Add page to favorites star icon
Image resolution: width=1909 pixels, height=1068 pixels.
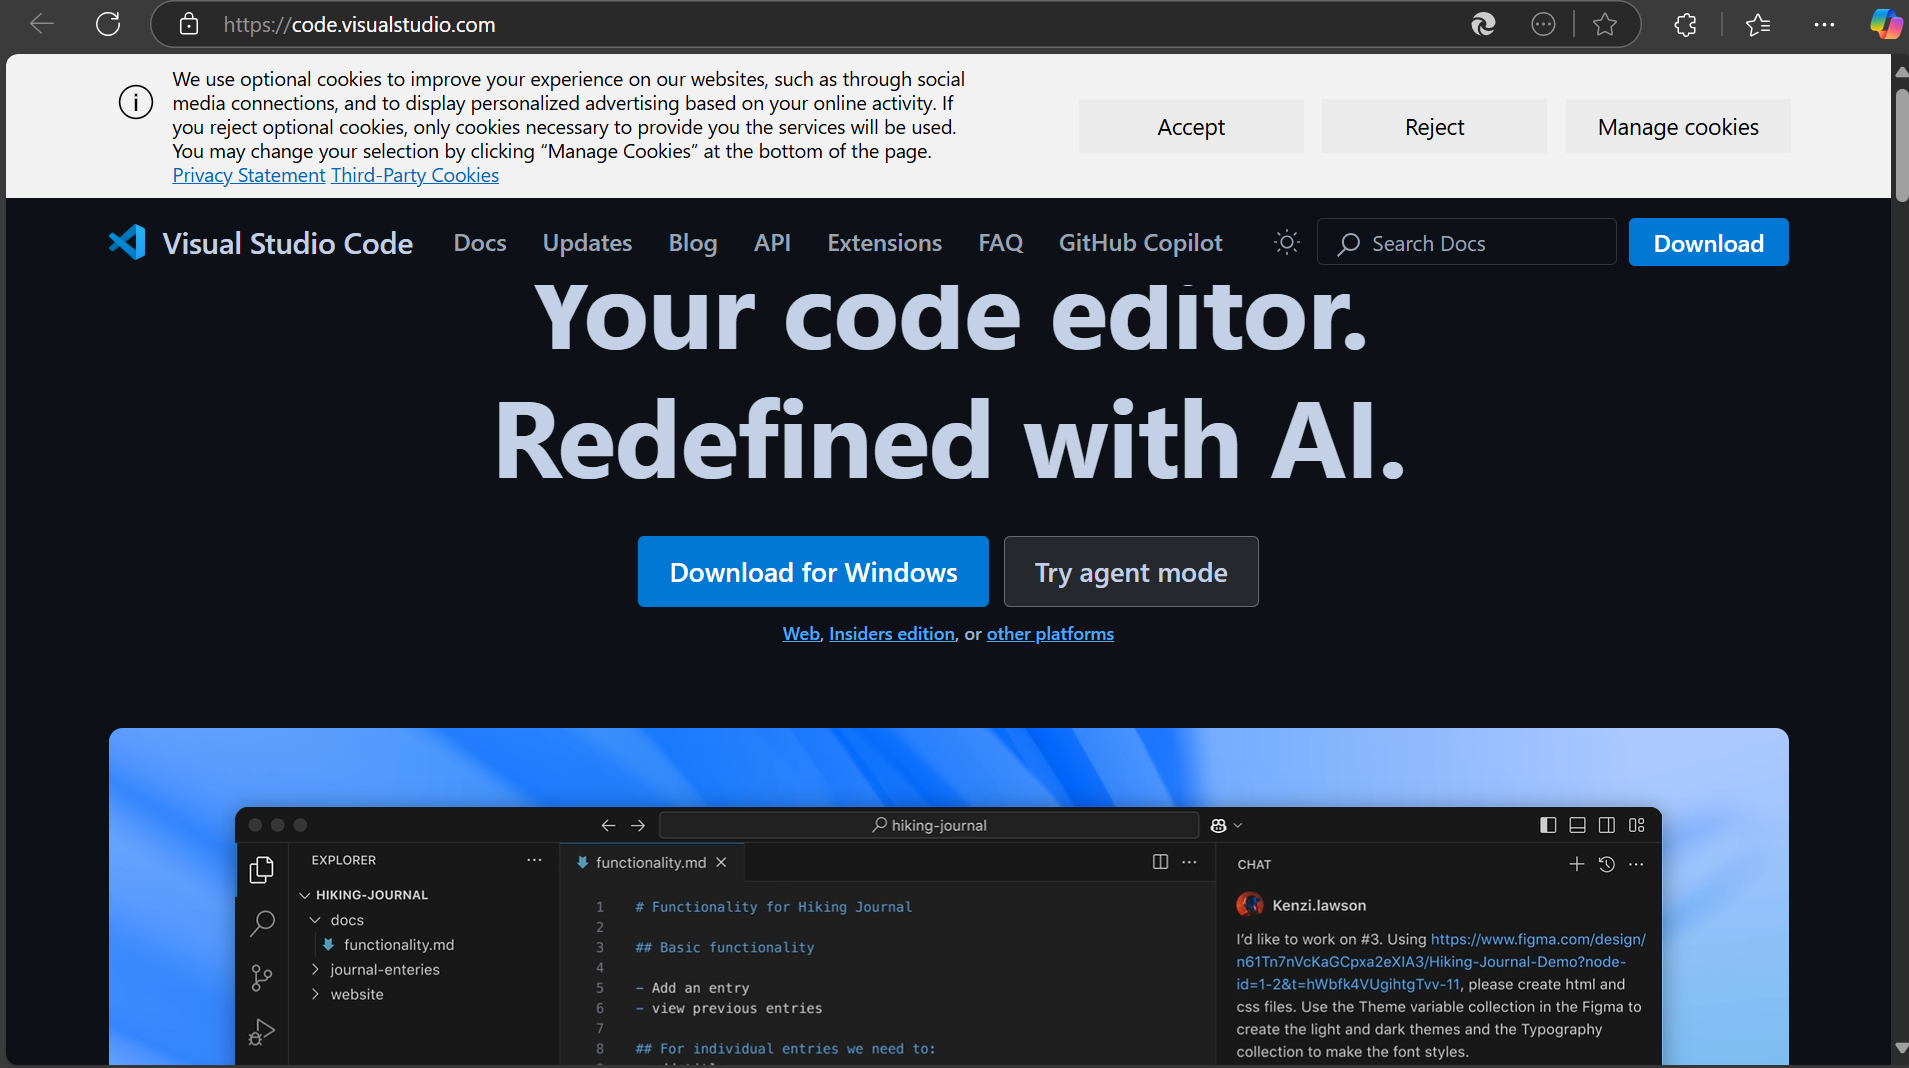(1605, 24)
